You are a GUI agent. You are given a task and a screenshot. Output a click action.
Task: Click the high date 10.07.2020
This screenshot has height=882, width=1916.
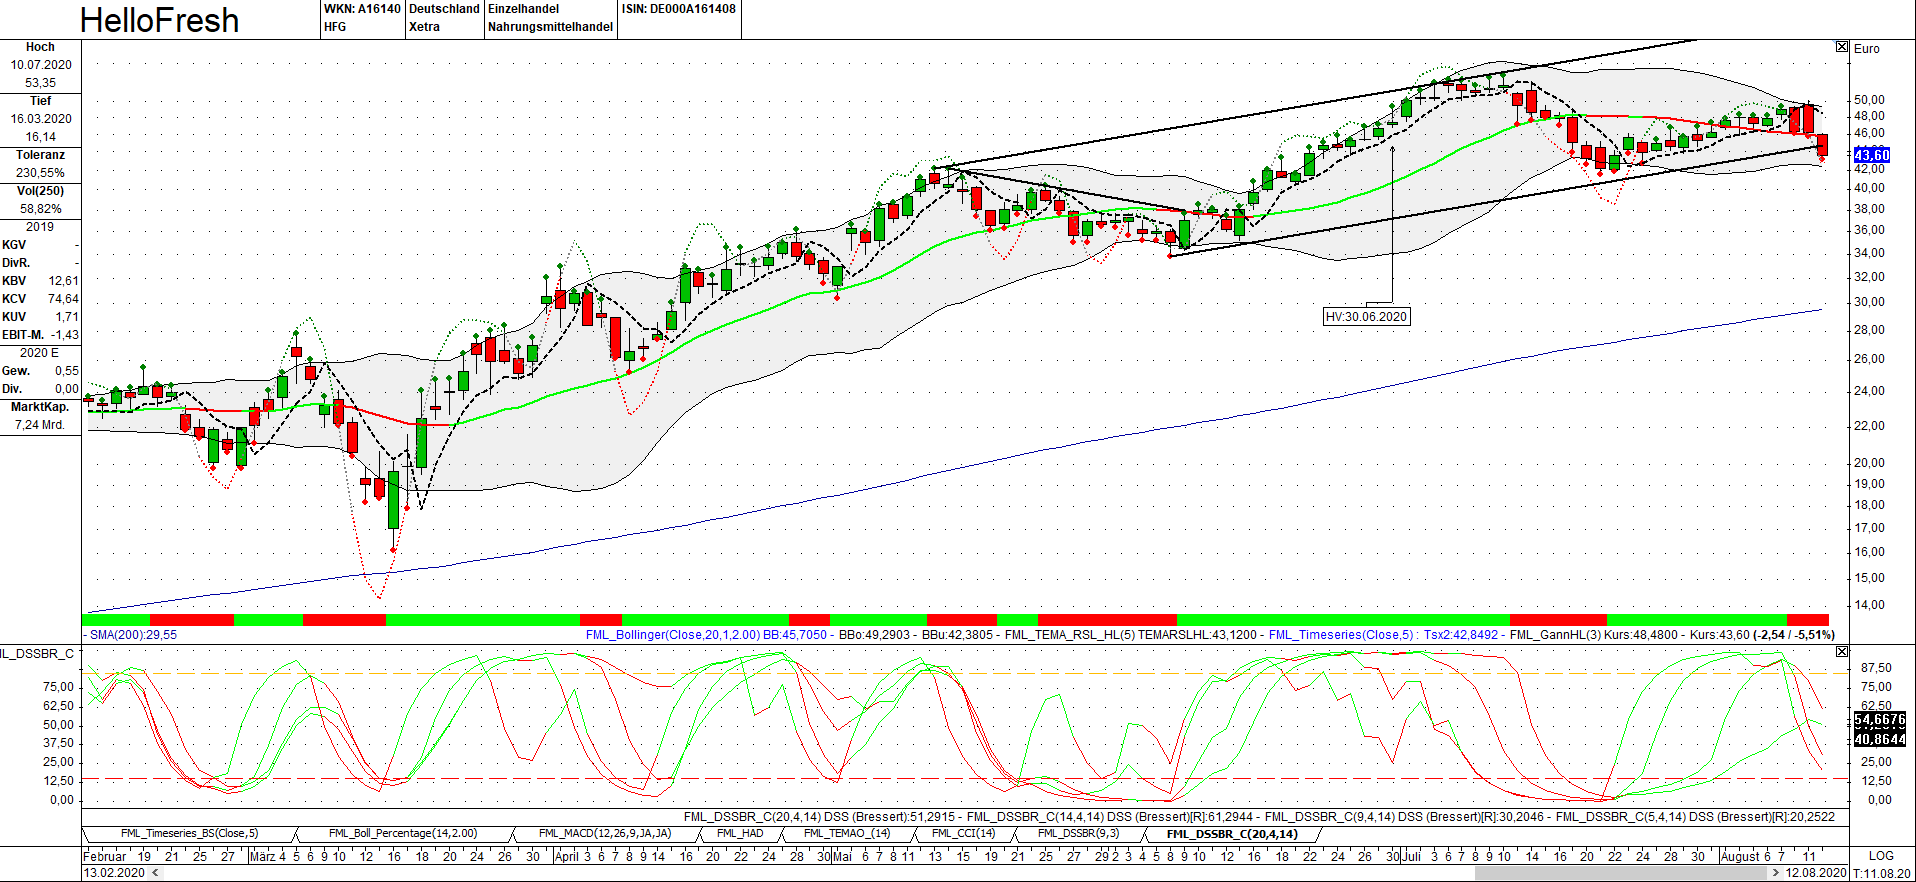tap(41, 65)
